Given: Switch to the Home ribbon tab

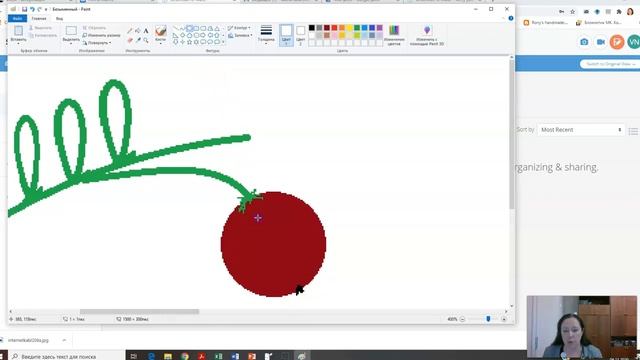Looking at the screenshot, I should [x=39, y=18].
